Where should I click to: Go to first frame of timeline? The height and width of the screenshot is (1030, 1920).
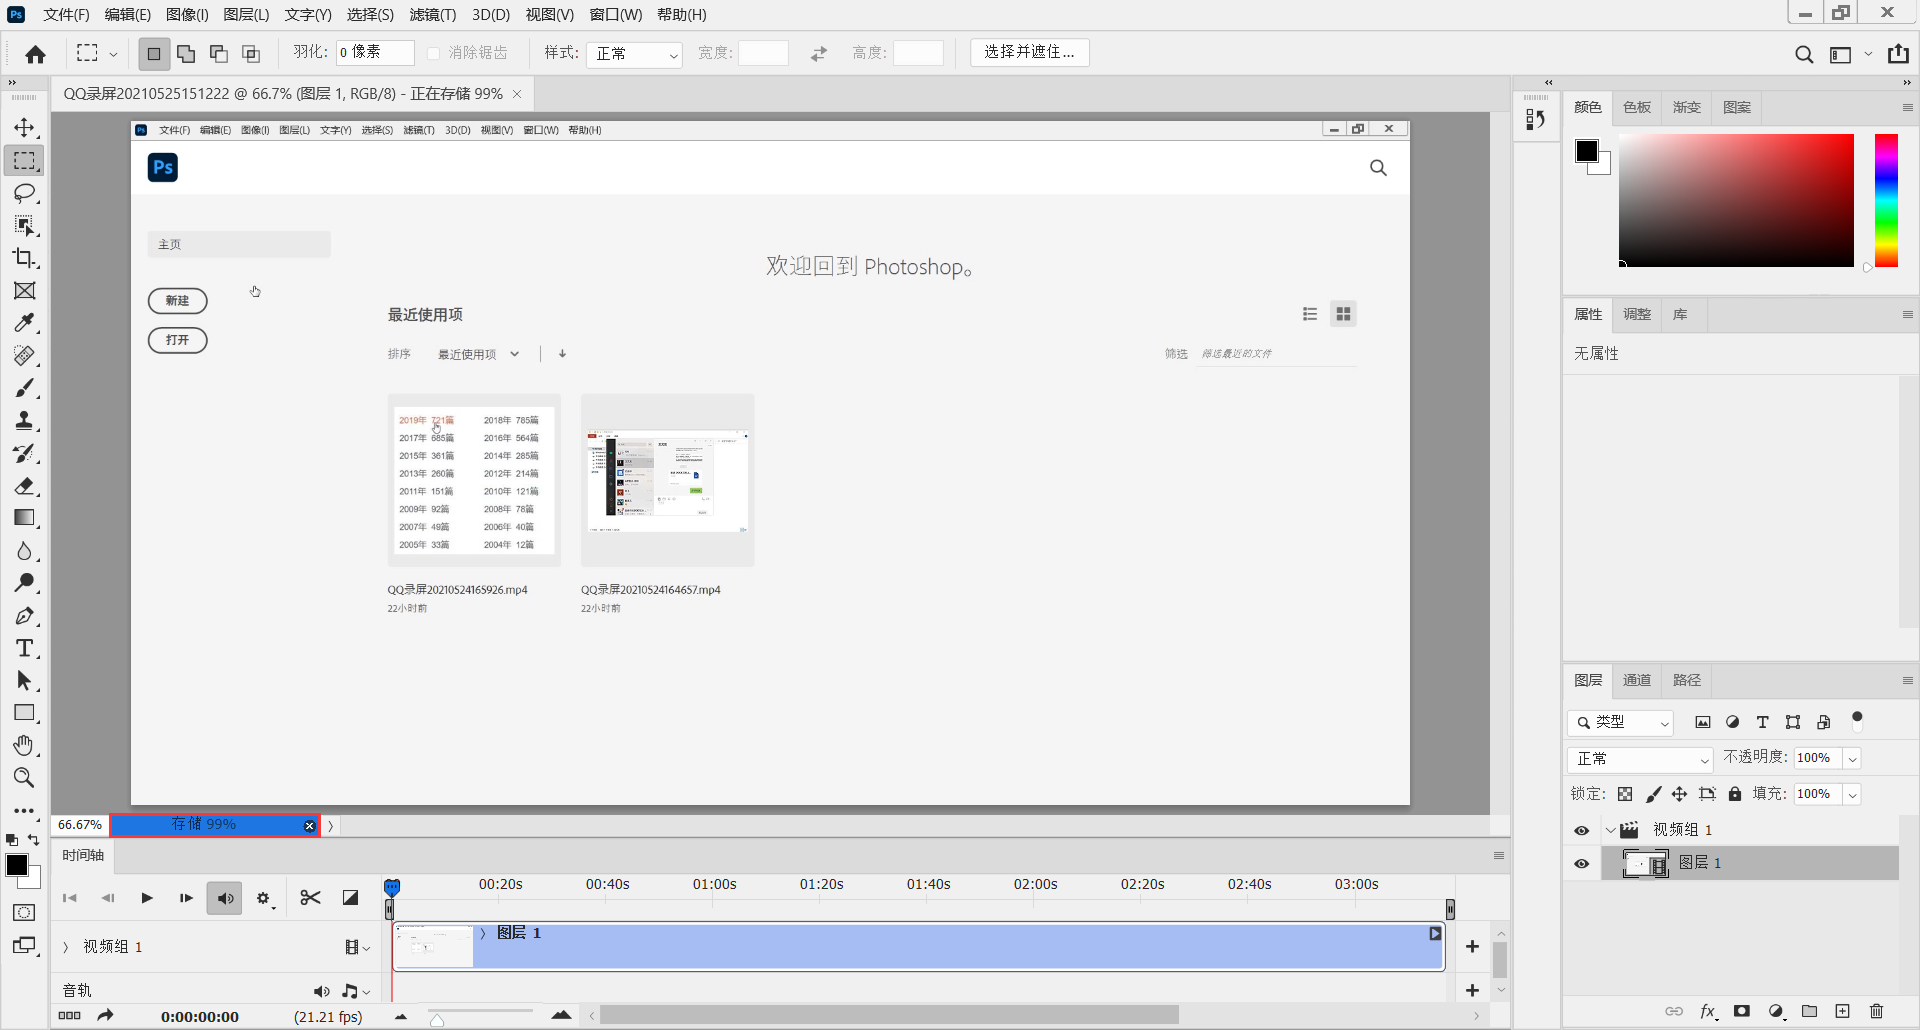point(69,898)
